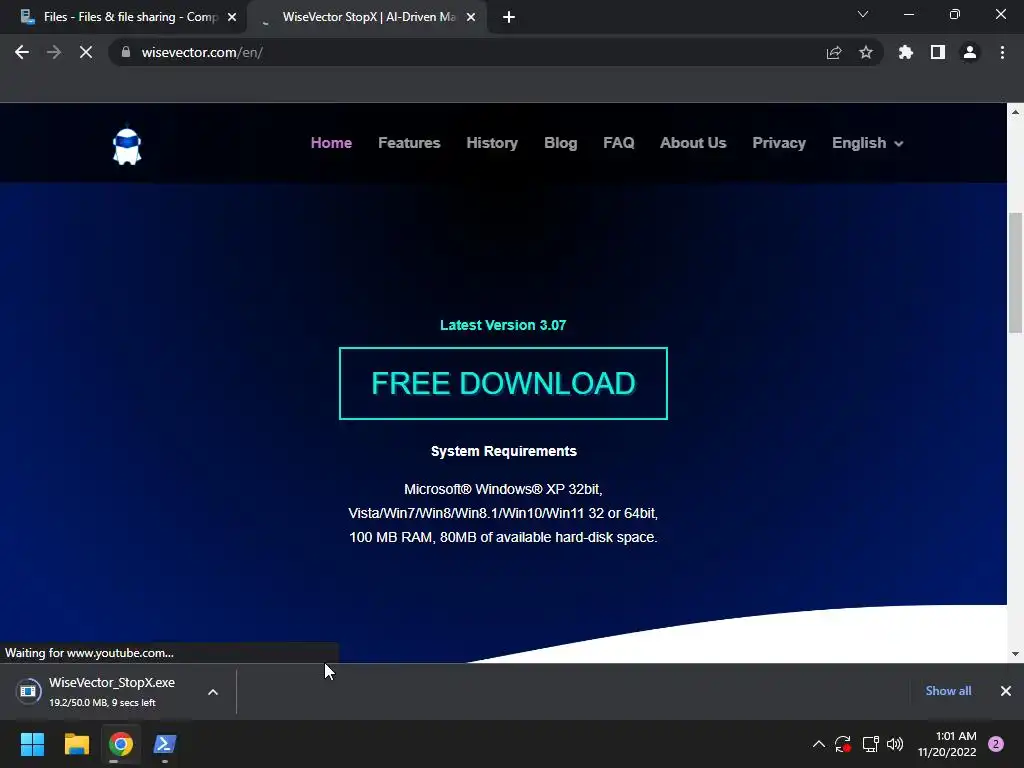
Task: Go to Home nav item
Action: (x=331, y=143)
